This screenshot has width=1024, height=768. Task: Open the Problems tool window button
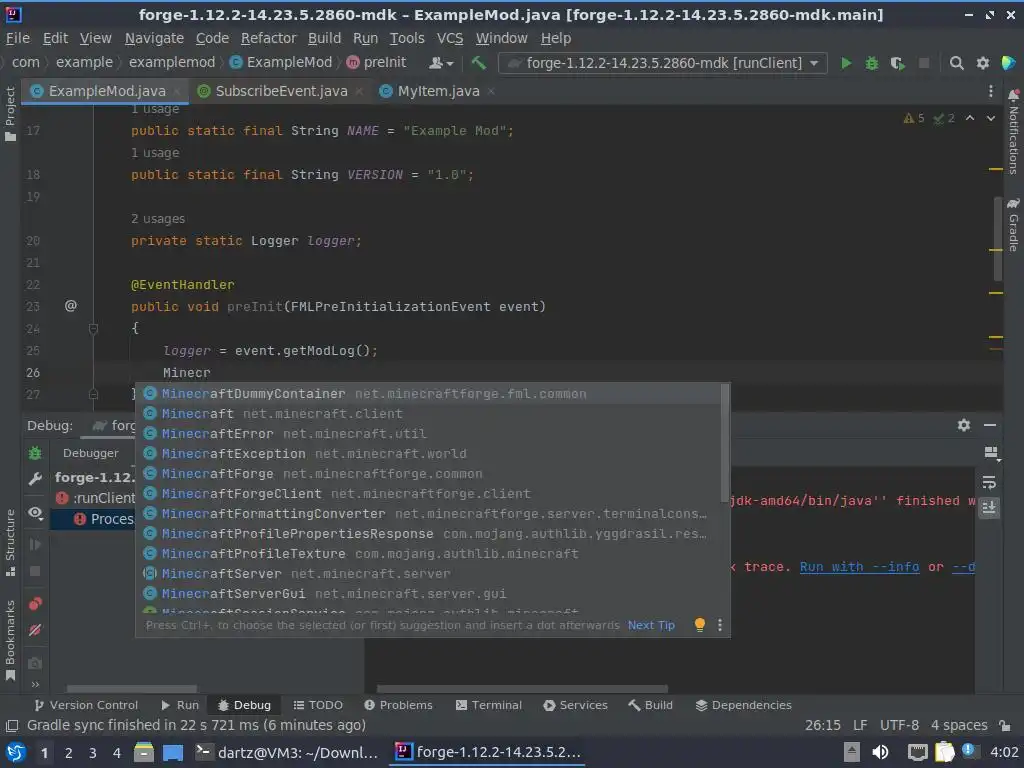[x=398, y=705]
